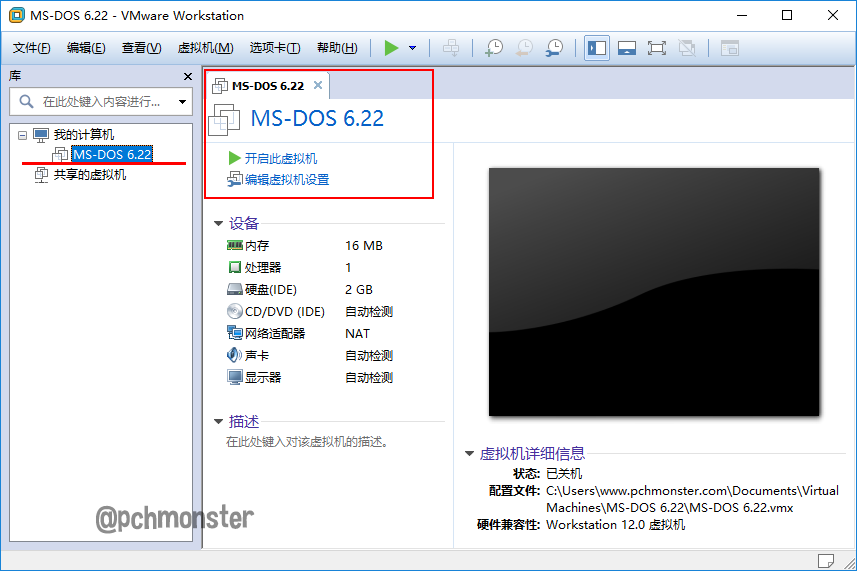This screenshot has height=571, width=857.
Task: Click the monitor icon beside 显示器
Action: tap(234, 378)
